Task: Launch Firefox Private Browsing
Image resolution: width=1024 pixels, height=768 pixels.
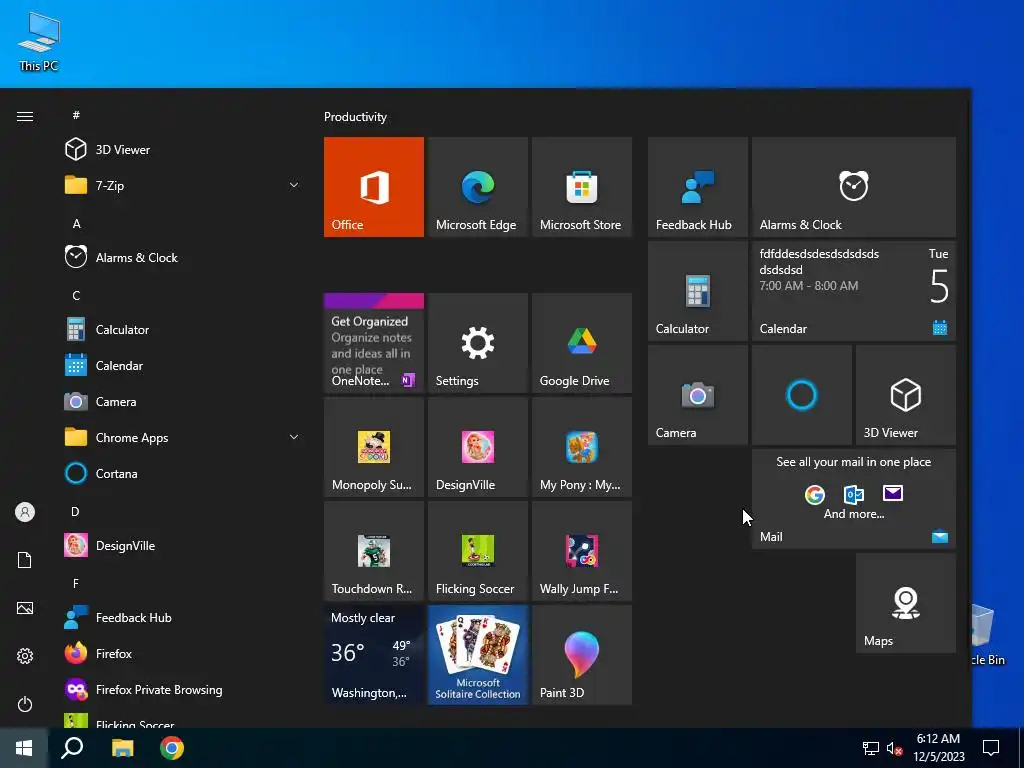Action: point(183,690)
